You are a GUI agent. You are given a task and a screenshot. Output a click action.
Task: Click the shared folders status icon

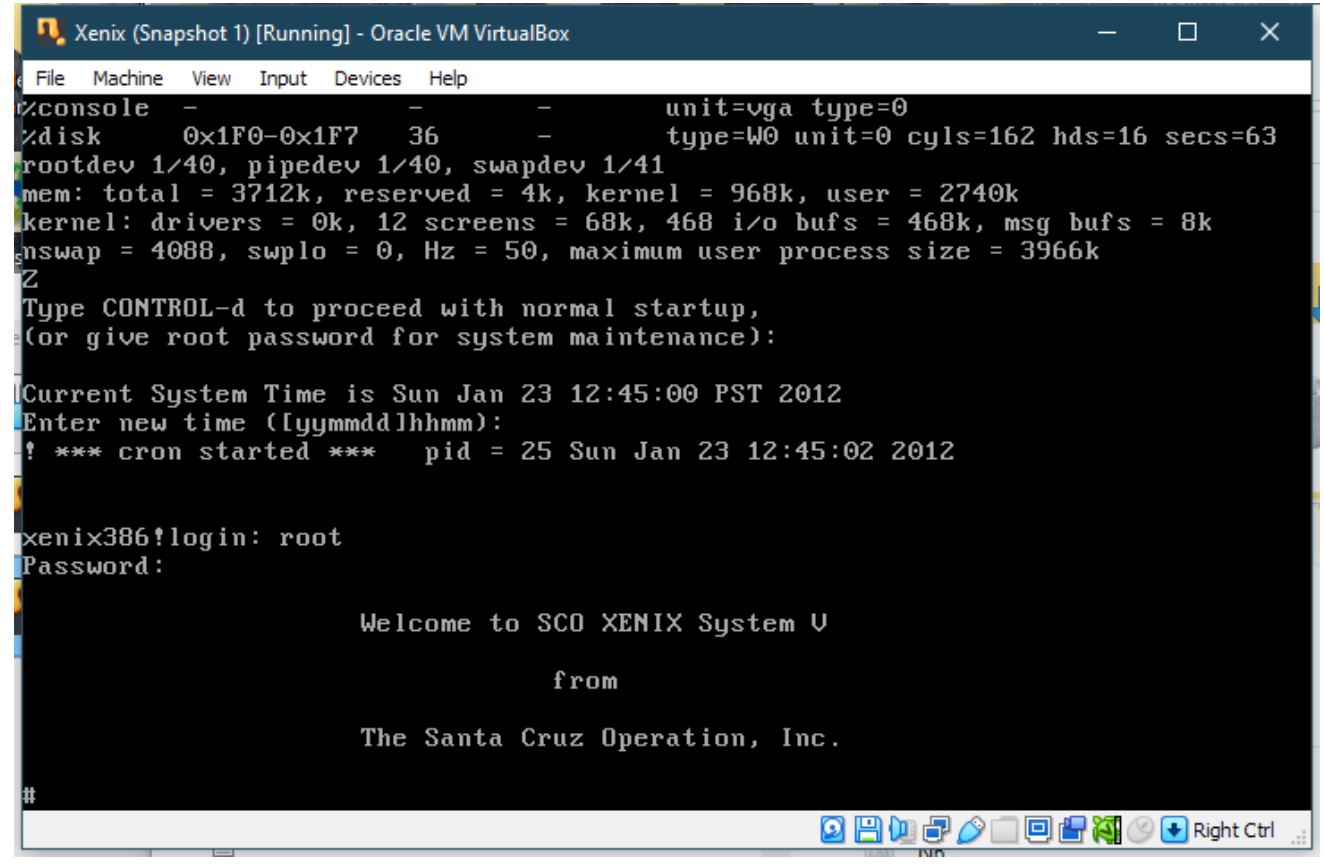click(x=1004, y=830)
